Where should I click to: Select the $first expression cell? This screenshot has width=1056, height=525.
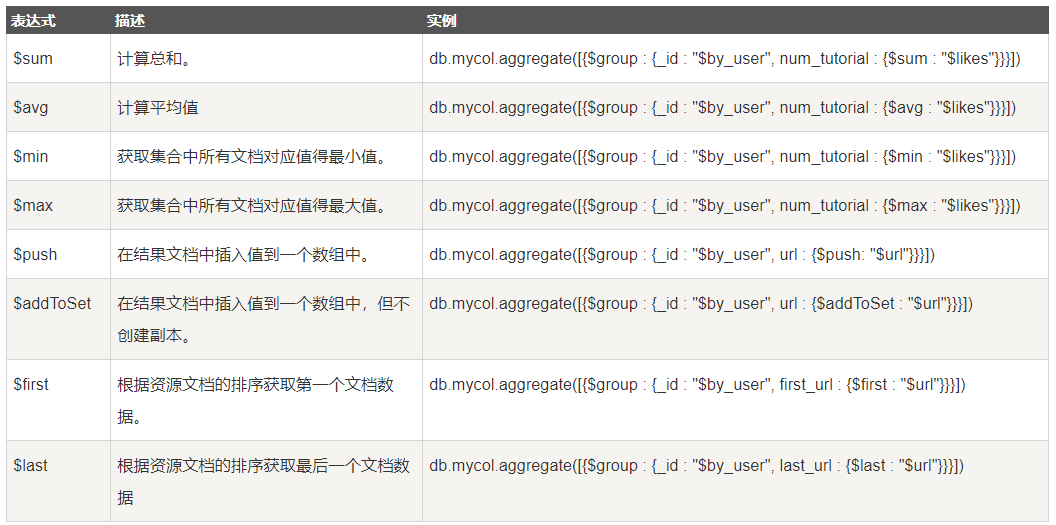(x=31, y=384)
